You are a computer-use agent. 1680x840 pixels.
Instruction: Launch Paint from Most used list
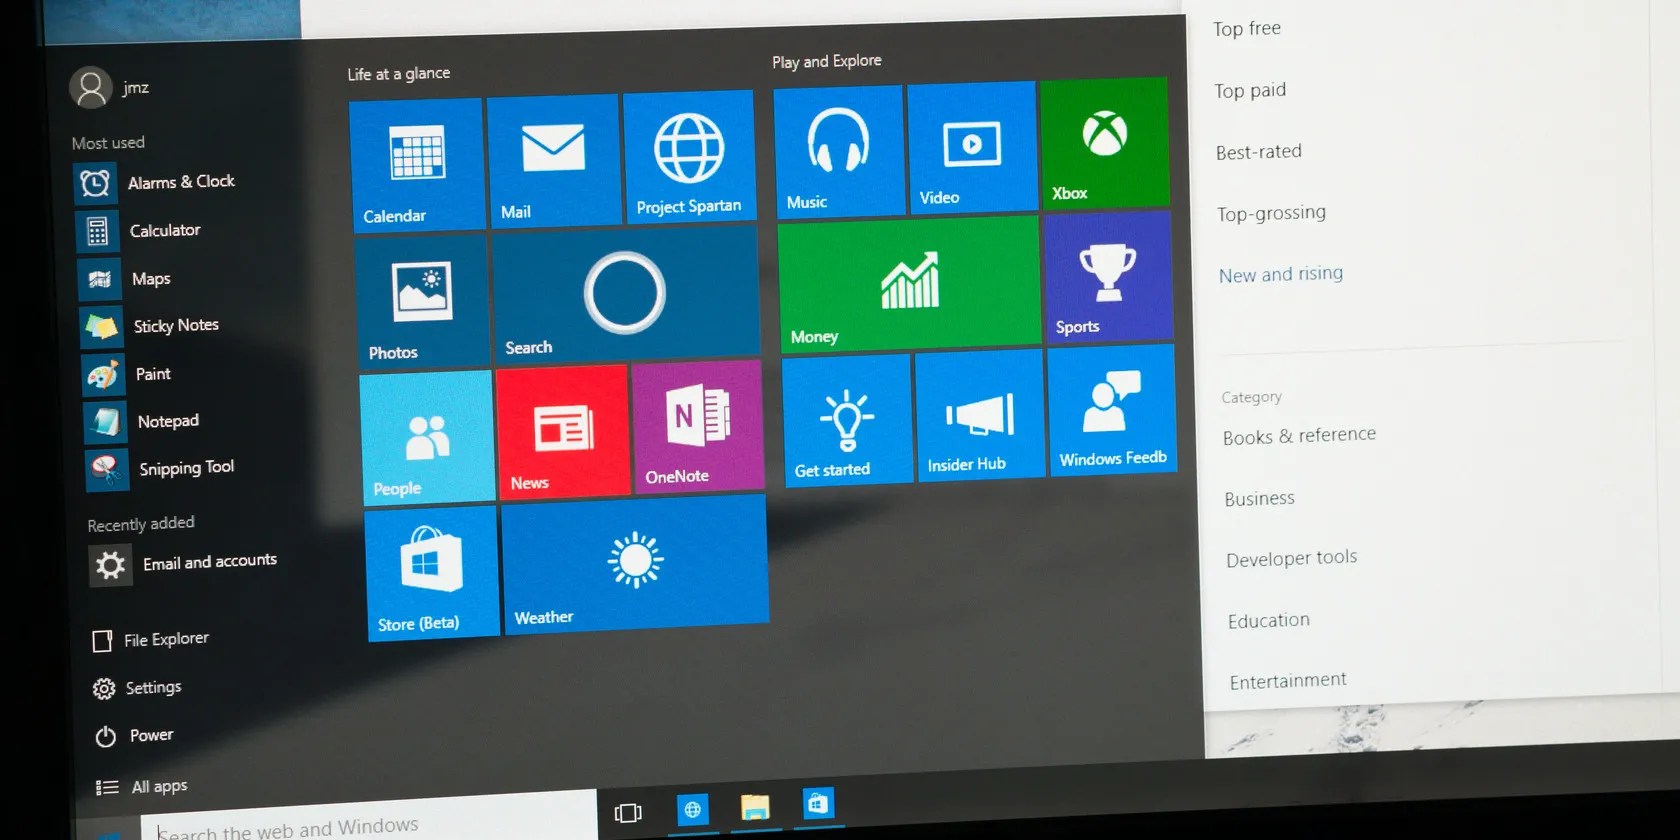[128, 374]
